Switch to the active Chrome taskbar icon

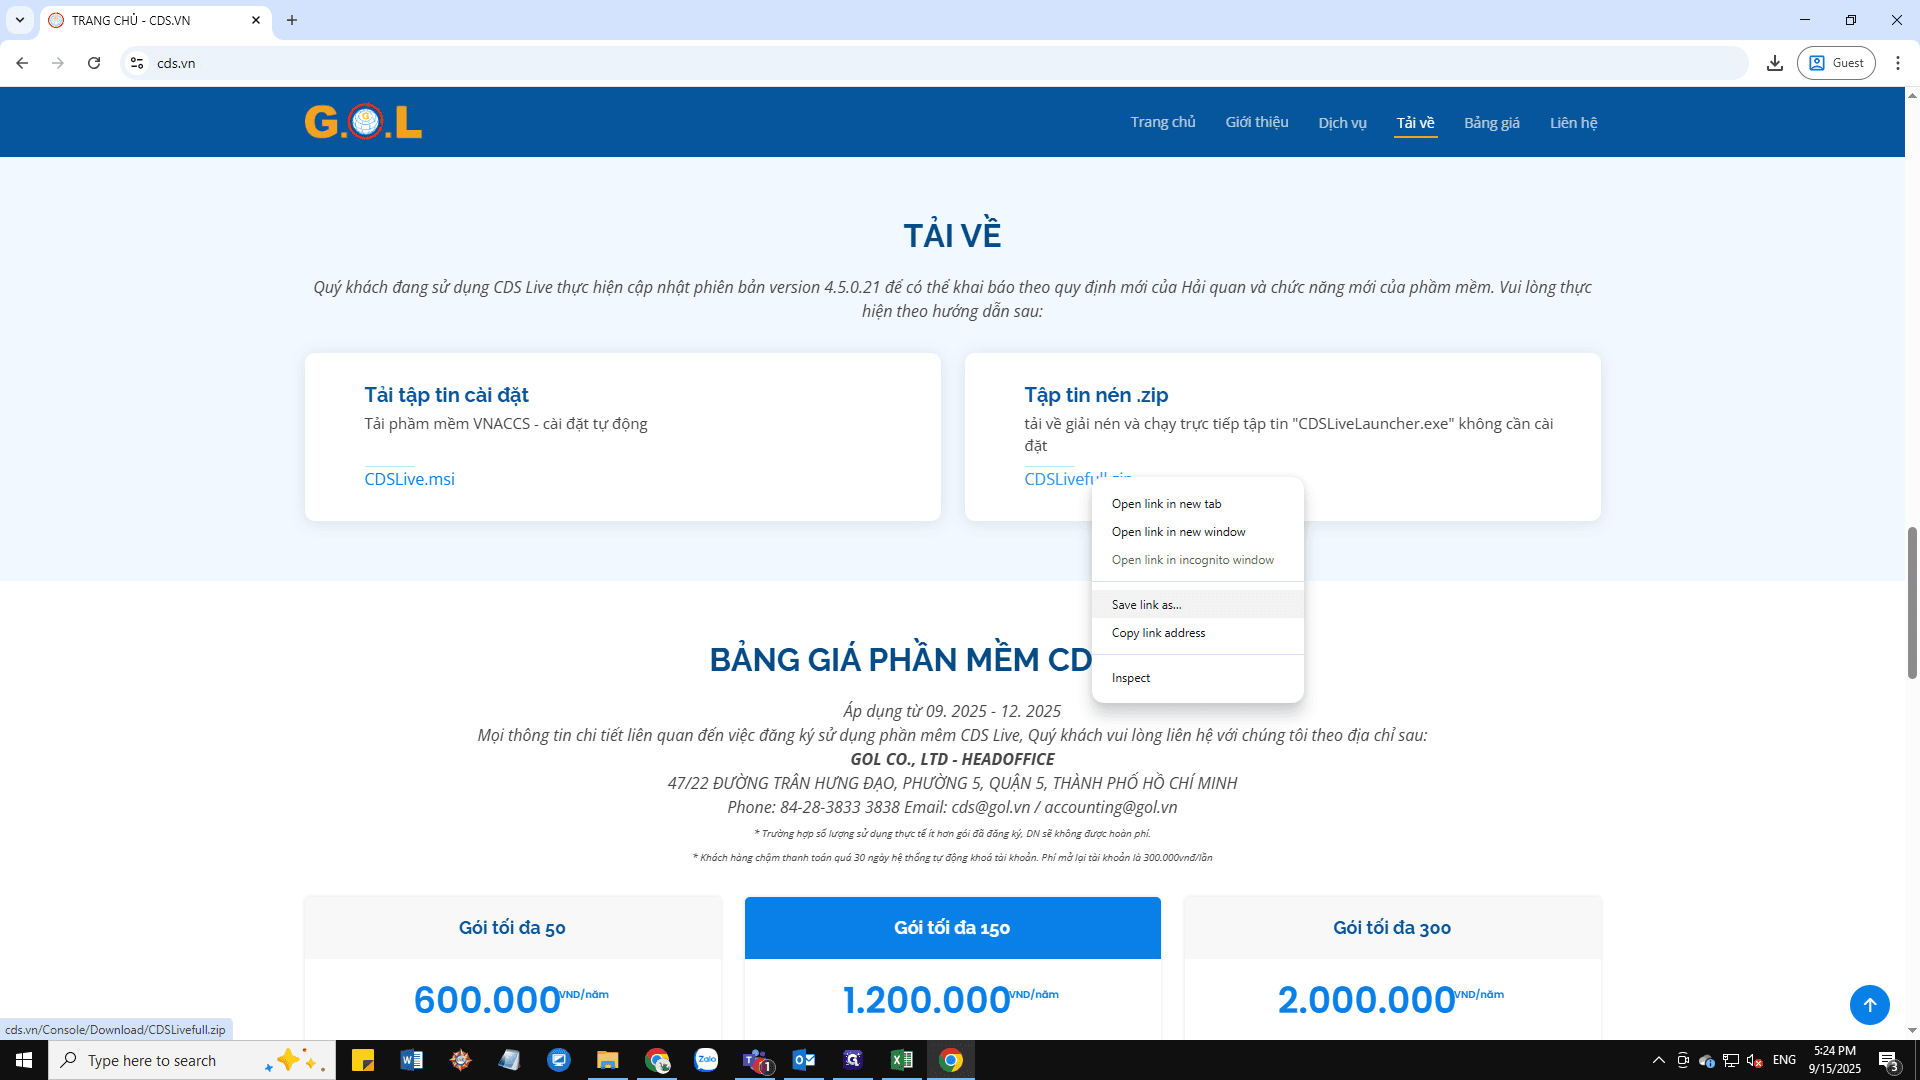[x=951, y=1060]
